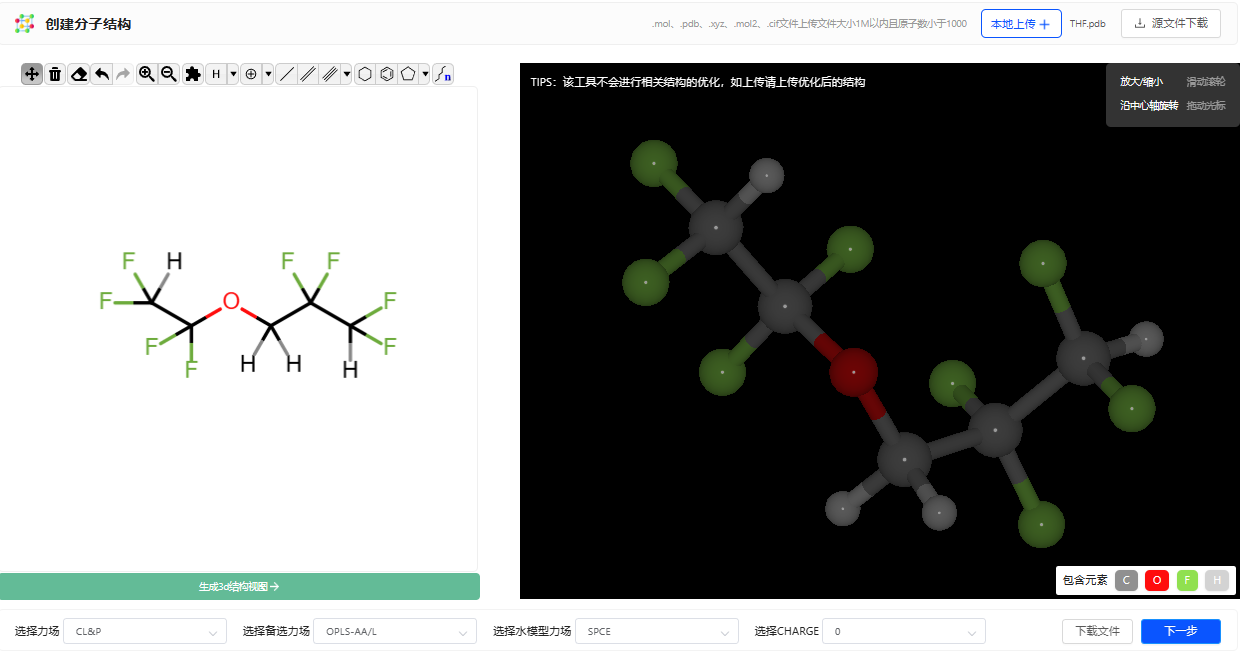This screenshot has width=1255, height=653.
Task: Select the cyclohexane ring tool
Action: point(365,74)
